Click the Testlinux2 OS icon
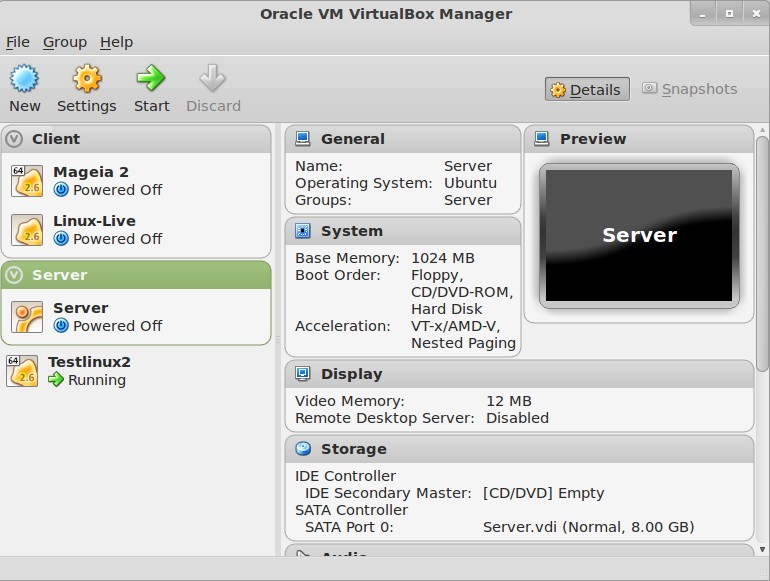 point(22,371)
